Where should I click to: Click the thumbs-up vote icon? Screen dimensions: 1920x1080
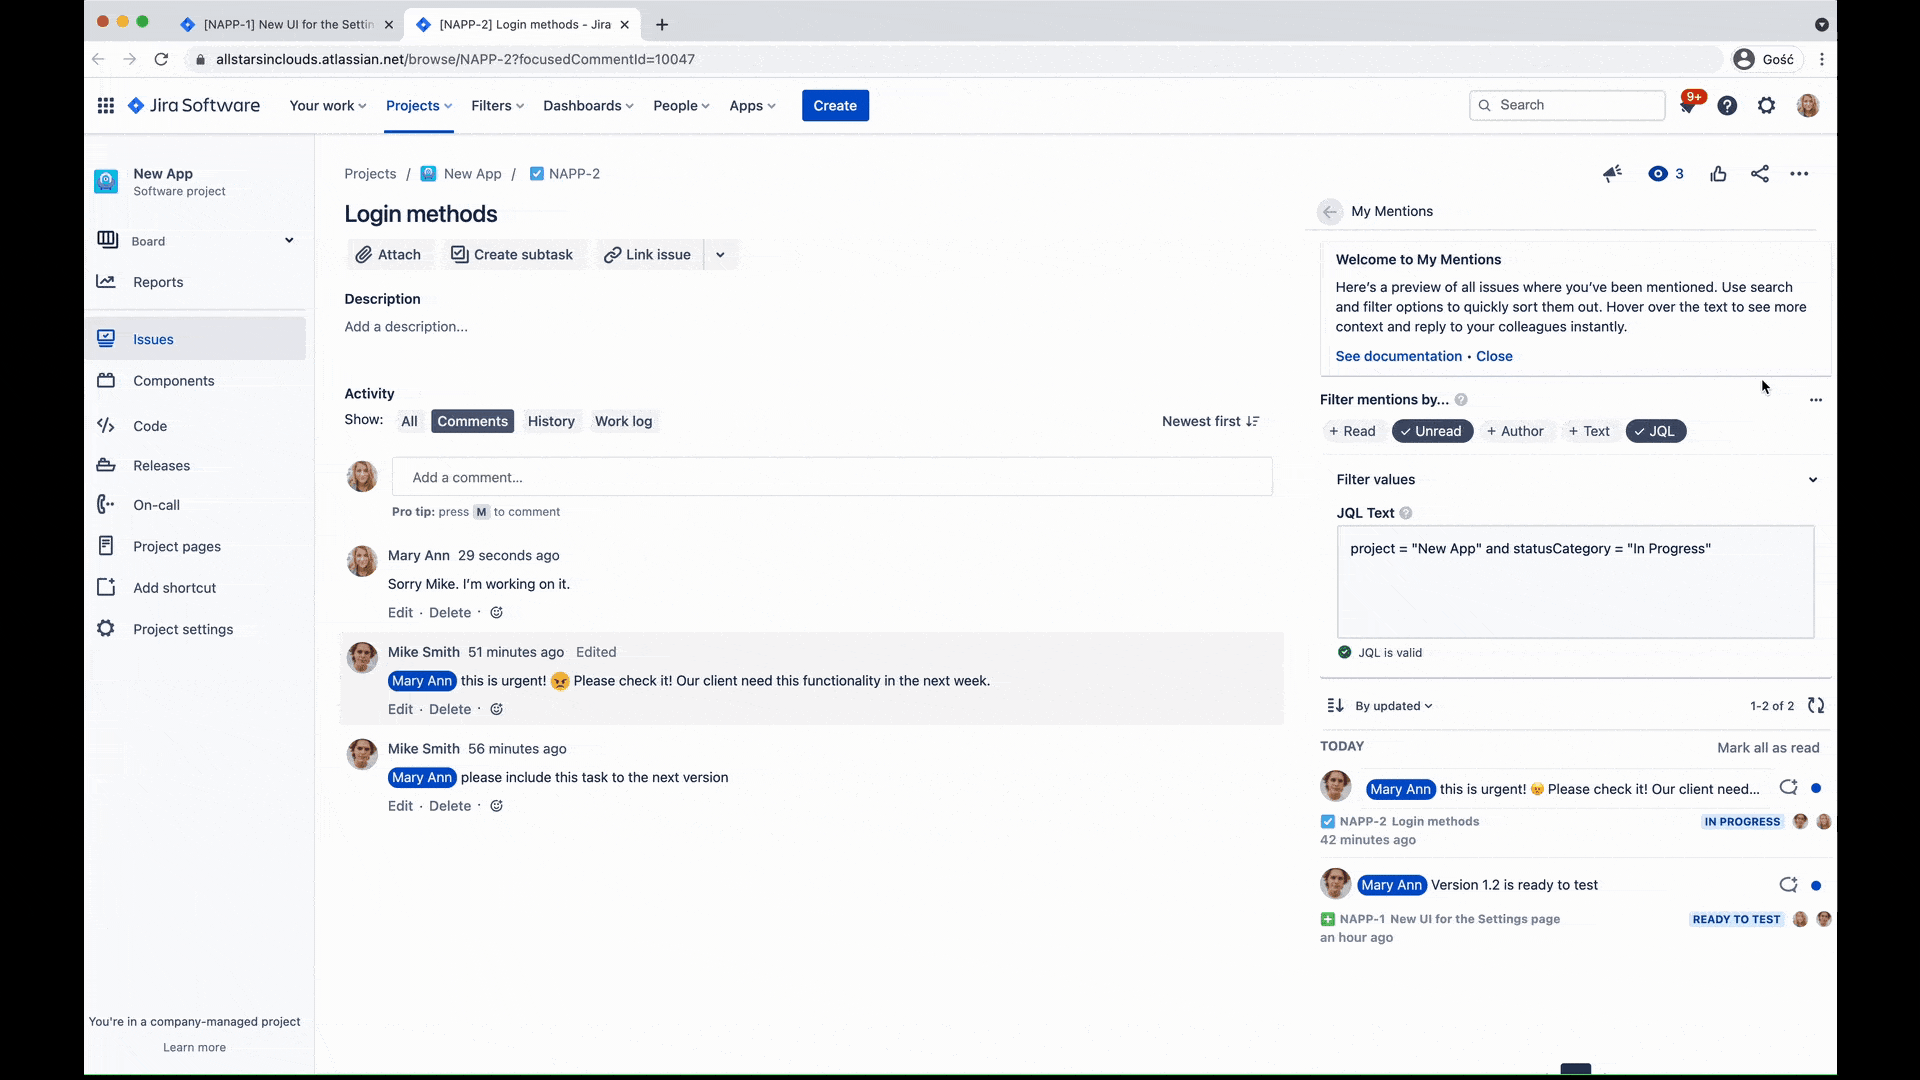(x=1718, y=174)
